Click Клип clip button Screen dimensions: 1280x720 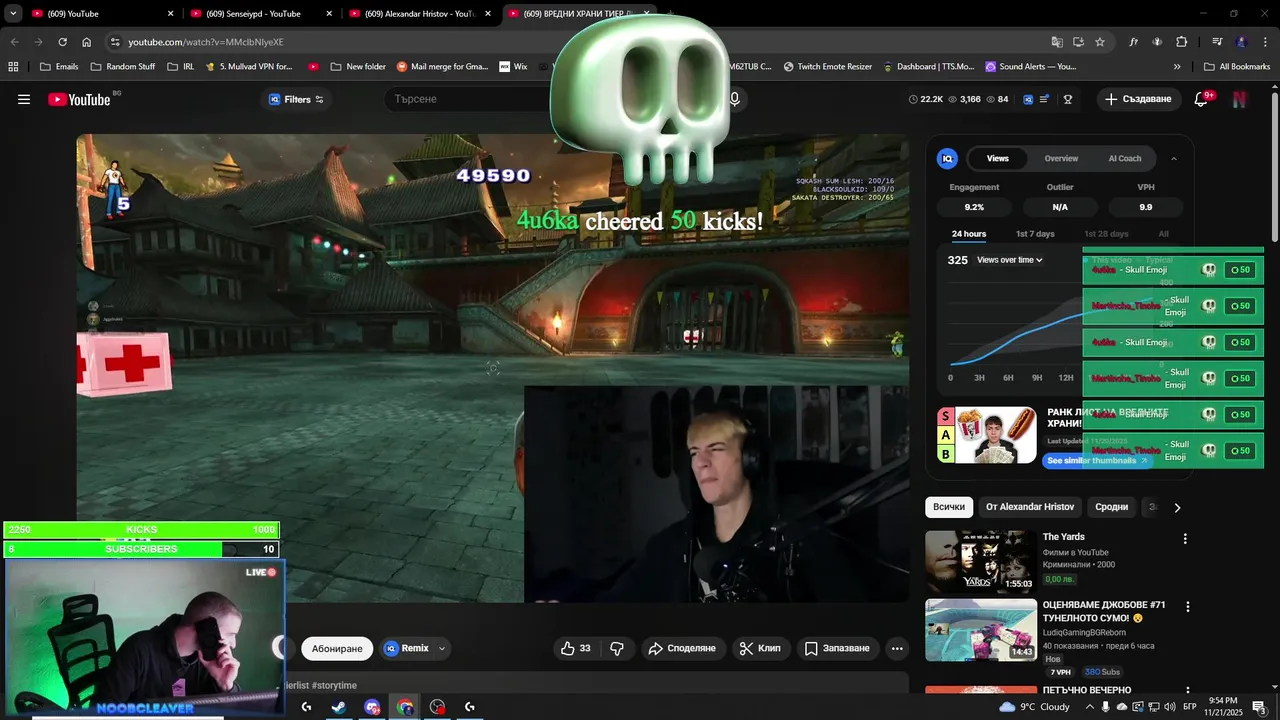point(760,649)
